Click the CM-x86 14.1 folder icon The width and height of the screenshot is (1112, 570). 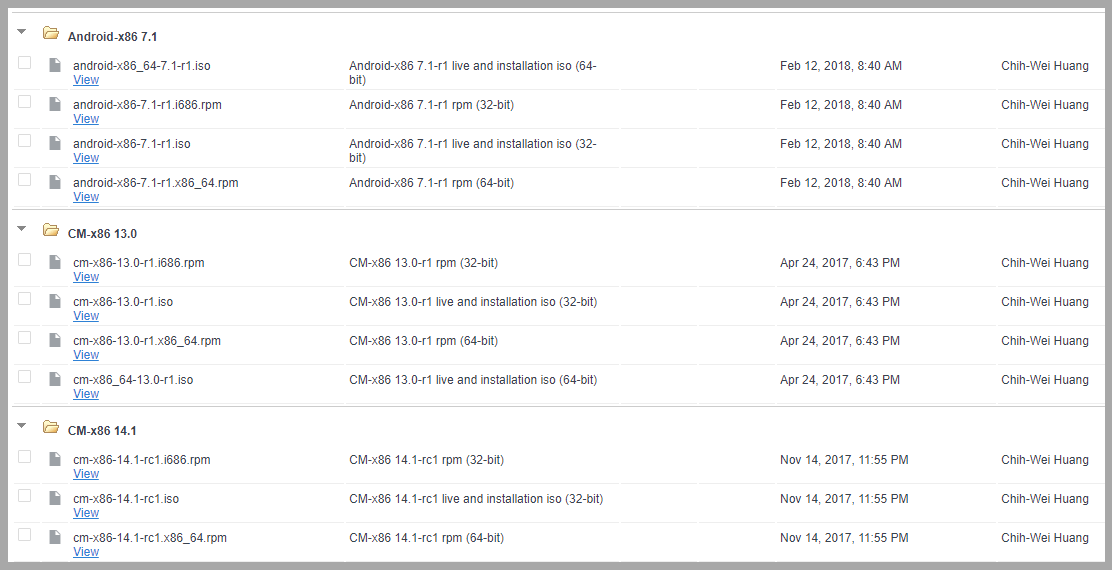pyautogui.click(x=51, y=428)
